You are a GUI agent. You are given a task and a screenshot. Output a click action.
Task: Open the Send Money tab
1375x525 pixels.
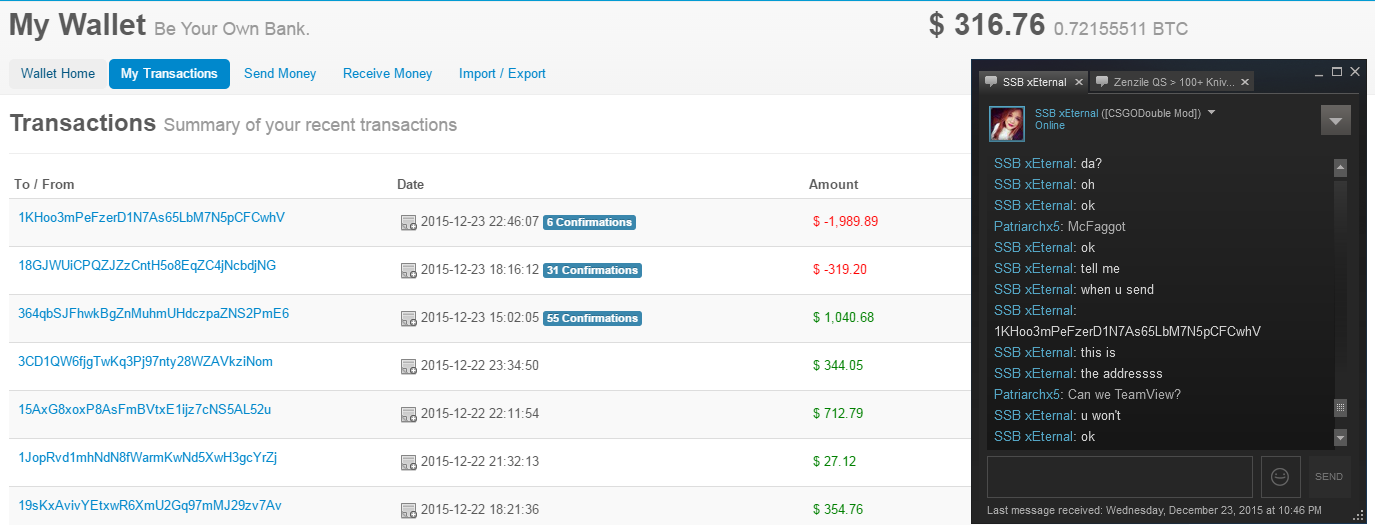coord(280,74)
